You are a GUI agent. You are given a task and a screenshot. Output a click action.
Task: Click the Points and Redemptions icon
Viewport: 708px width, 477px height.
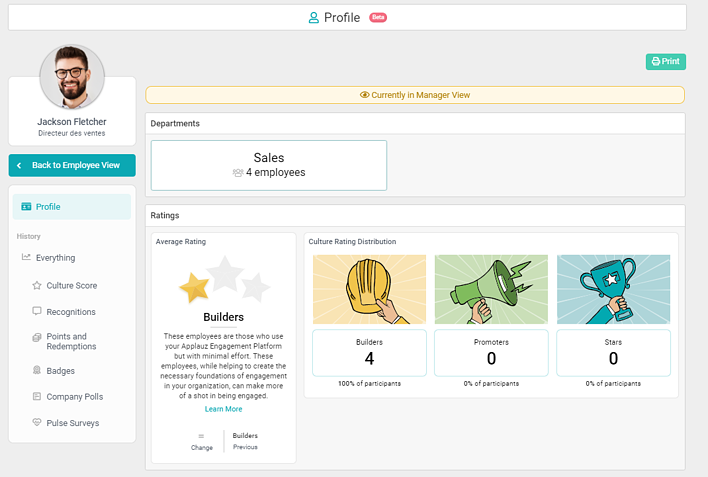37,337
